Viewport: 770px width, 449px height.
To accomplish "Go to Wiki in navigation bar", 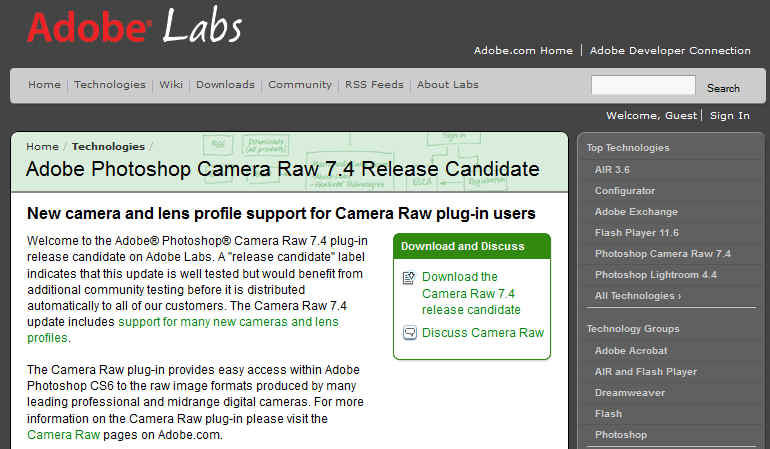I will tap(171, 84).
